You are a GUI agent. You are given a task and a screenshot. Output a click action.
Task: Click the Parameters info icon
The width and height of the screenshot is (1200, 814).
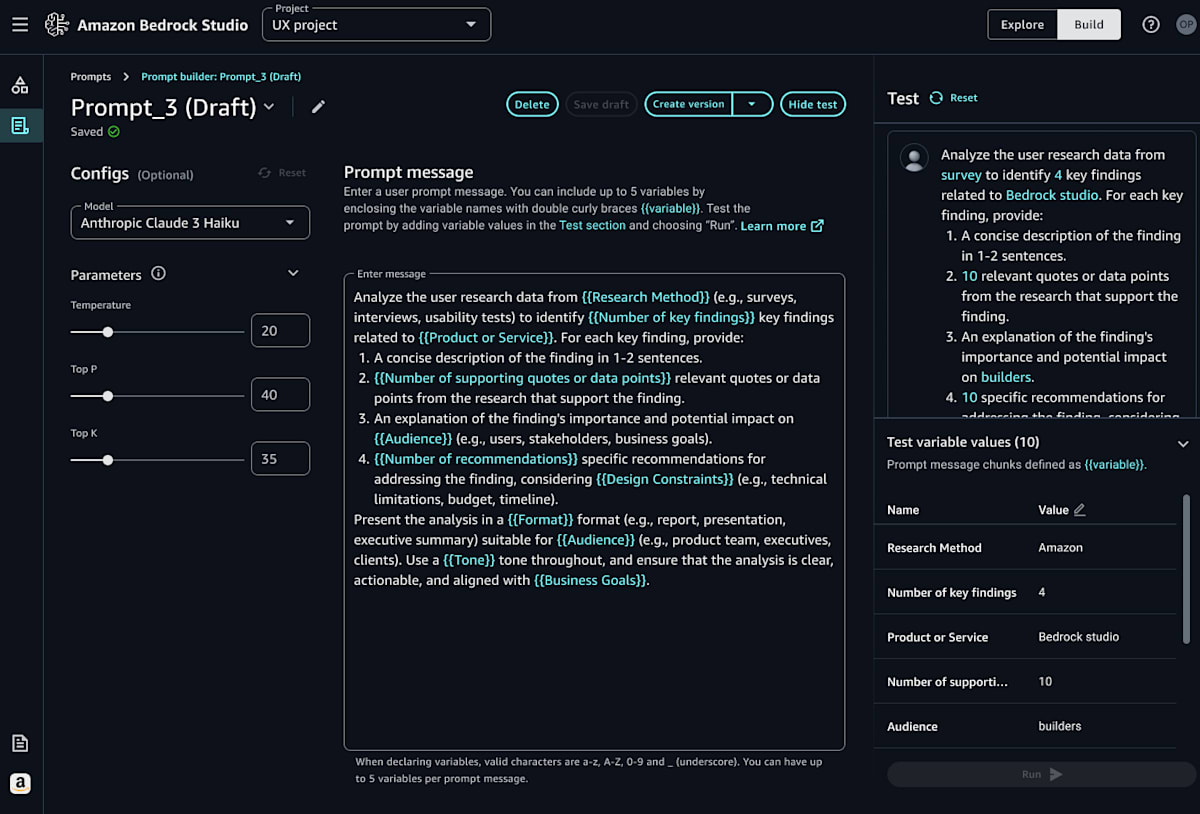(x=158, y=274)
